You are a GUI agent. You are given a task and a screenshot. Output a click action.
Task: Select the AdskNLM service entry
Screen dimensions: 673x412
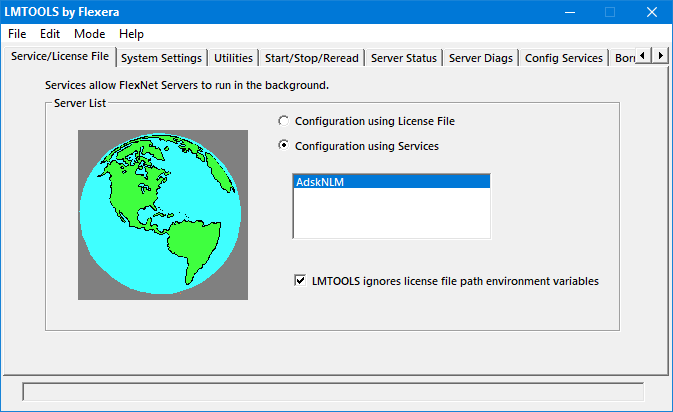coord(391,182)
